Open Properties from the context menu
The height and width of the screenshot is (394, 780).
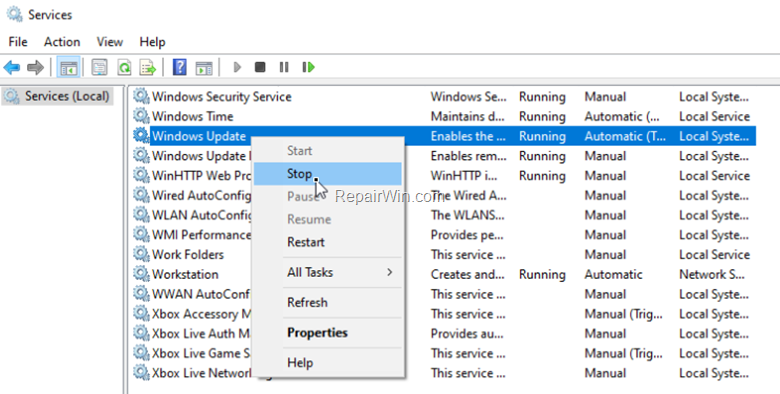(x=328, y=333)
